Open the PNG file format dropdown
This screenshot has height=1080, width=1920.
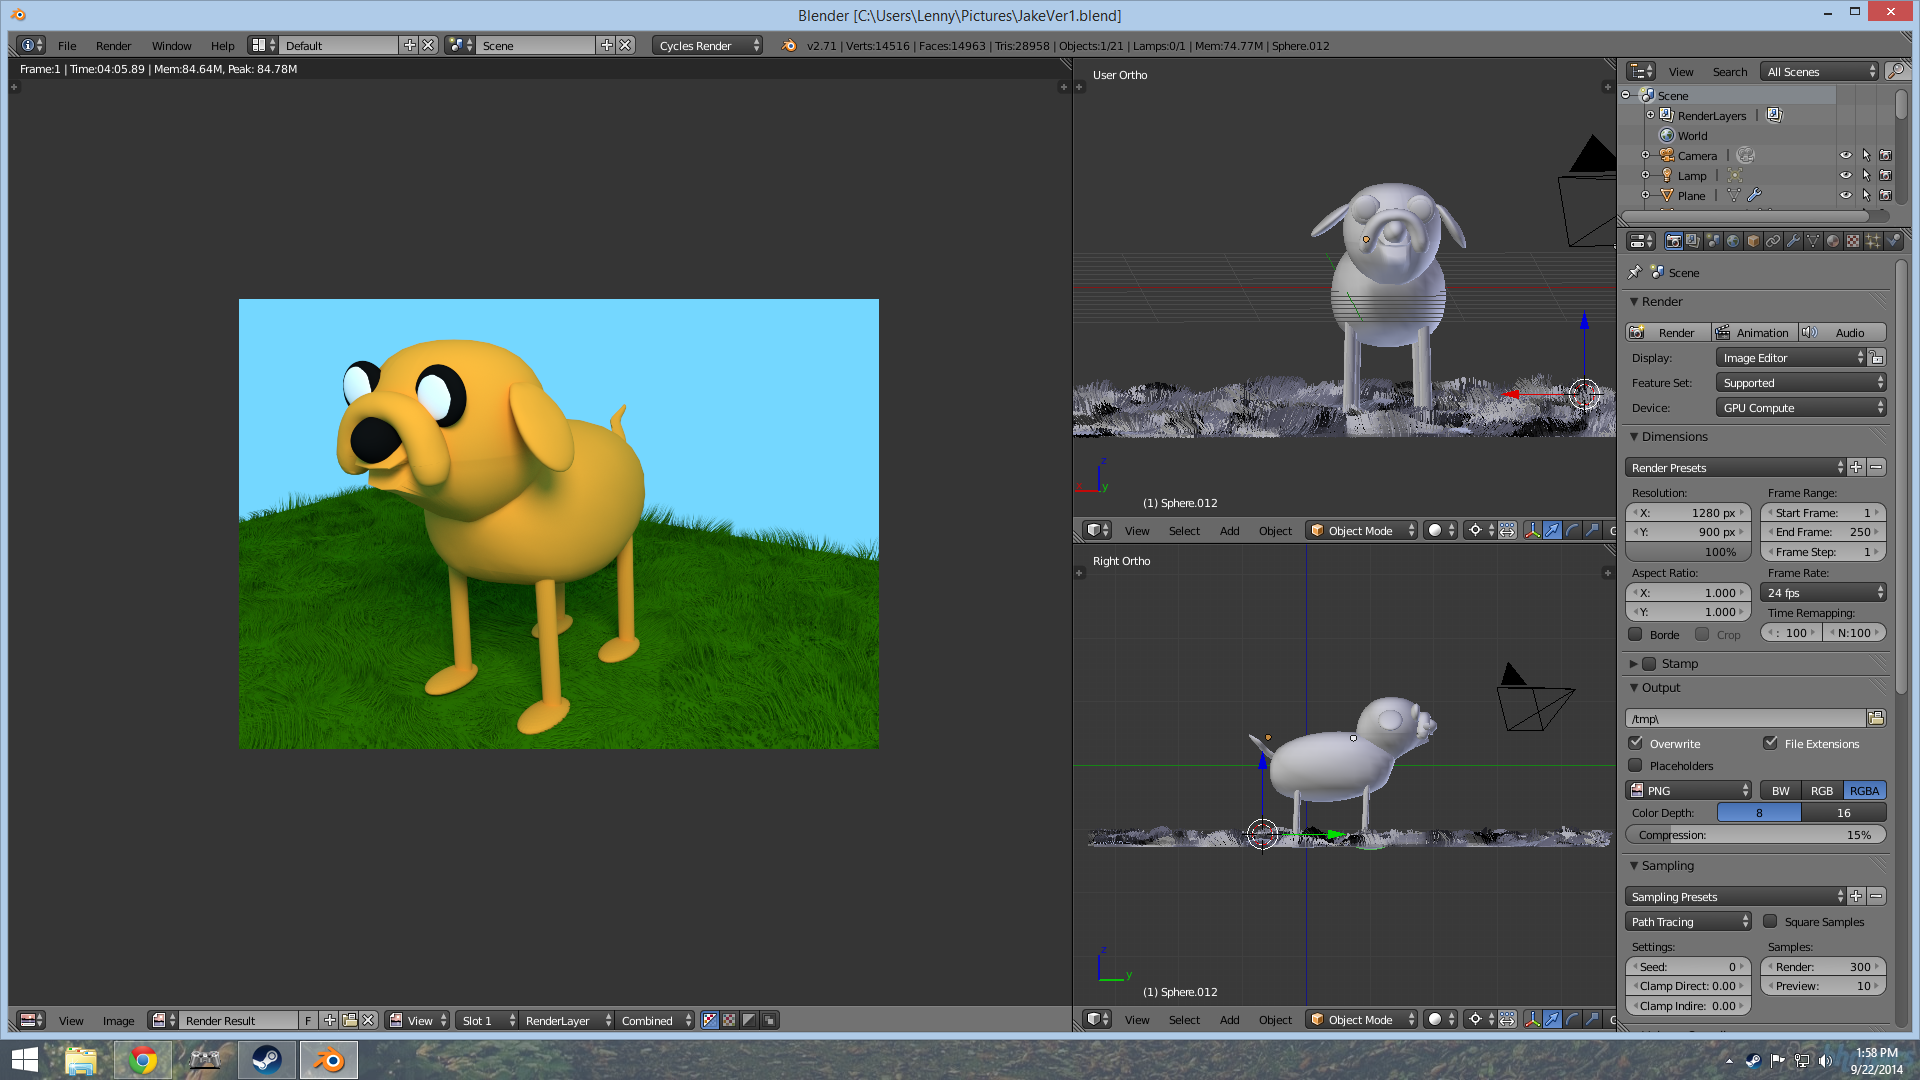coord(1688,790)
